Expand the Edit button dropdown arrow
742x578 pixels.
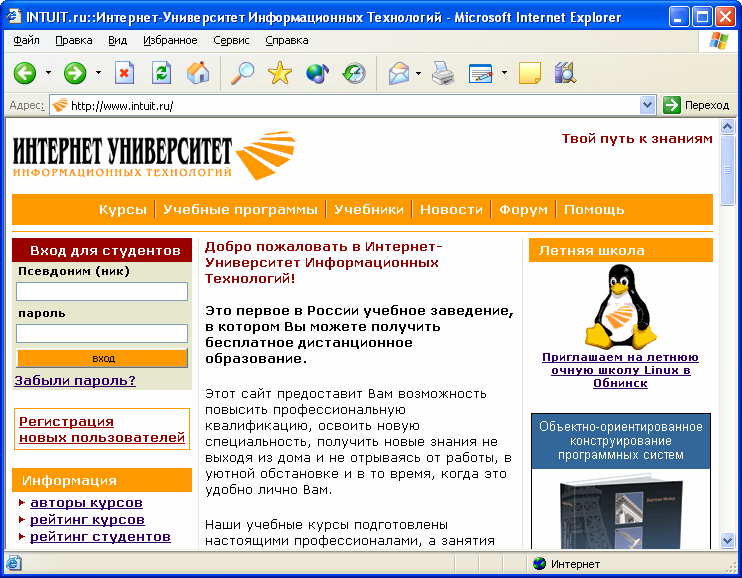(504, 73)
